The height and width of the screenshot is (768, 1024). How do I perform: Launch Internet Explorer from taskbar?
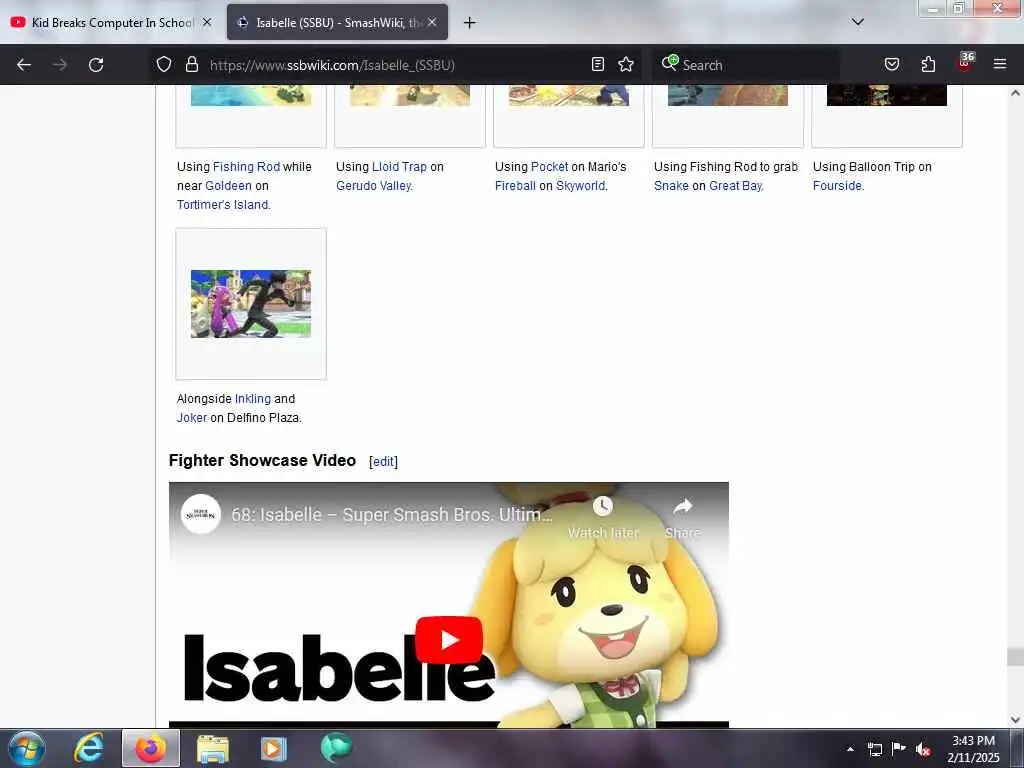point(88,748)
